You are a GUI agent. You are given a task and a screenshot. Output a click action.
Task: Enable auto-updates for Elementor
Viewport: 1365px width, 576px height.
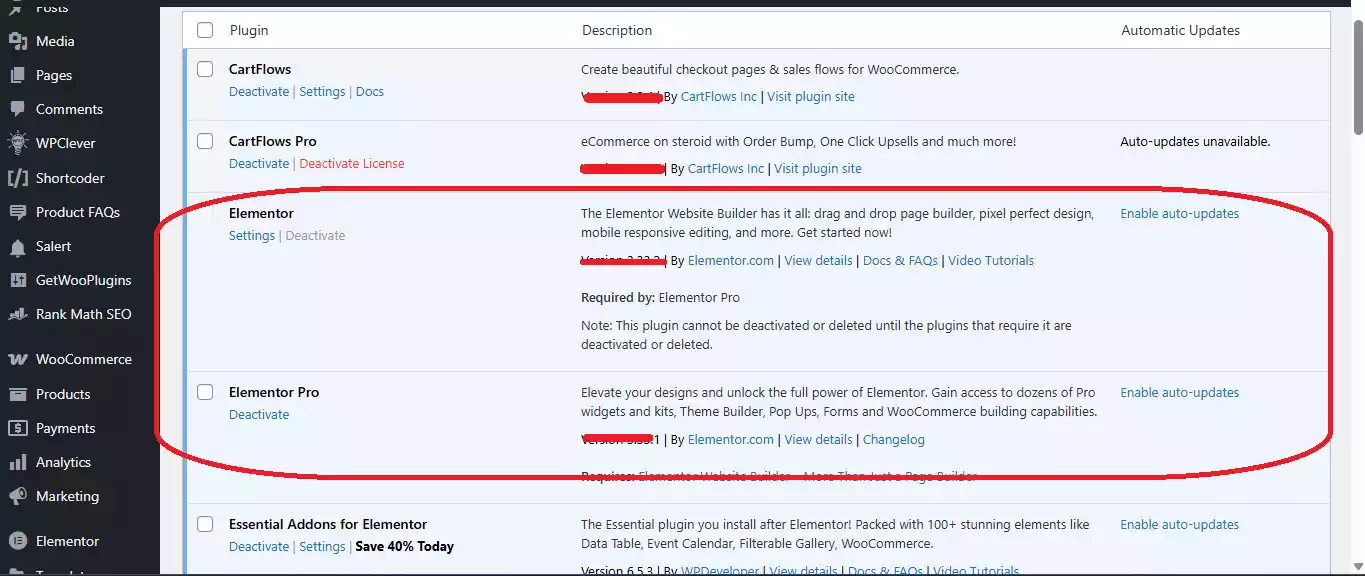pos(1179,213)
